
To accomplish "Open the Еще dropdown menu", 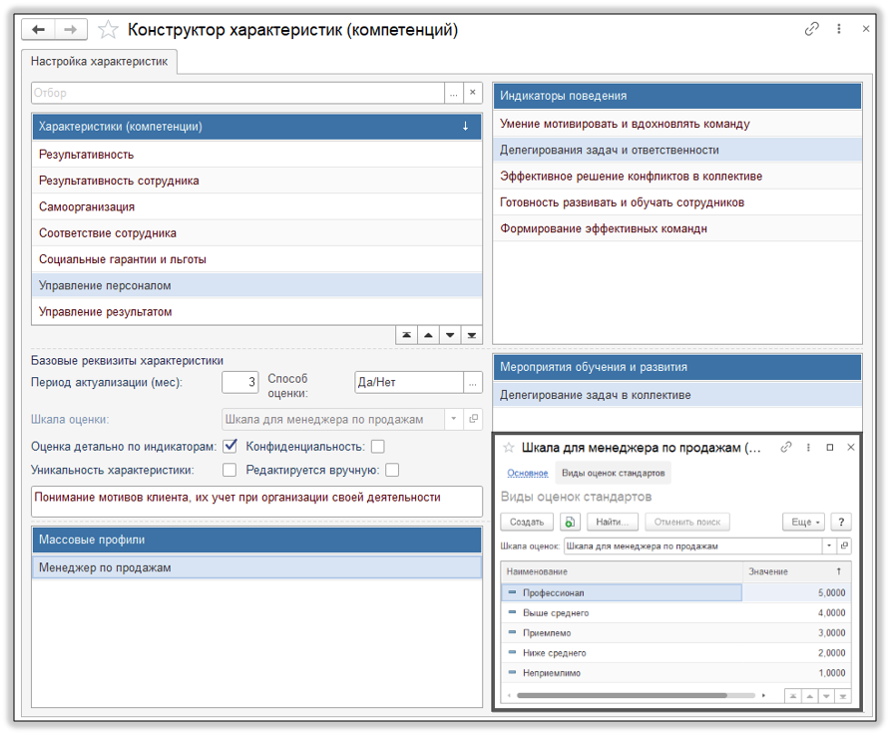I will (x=803, y=521).
